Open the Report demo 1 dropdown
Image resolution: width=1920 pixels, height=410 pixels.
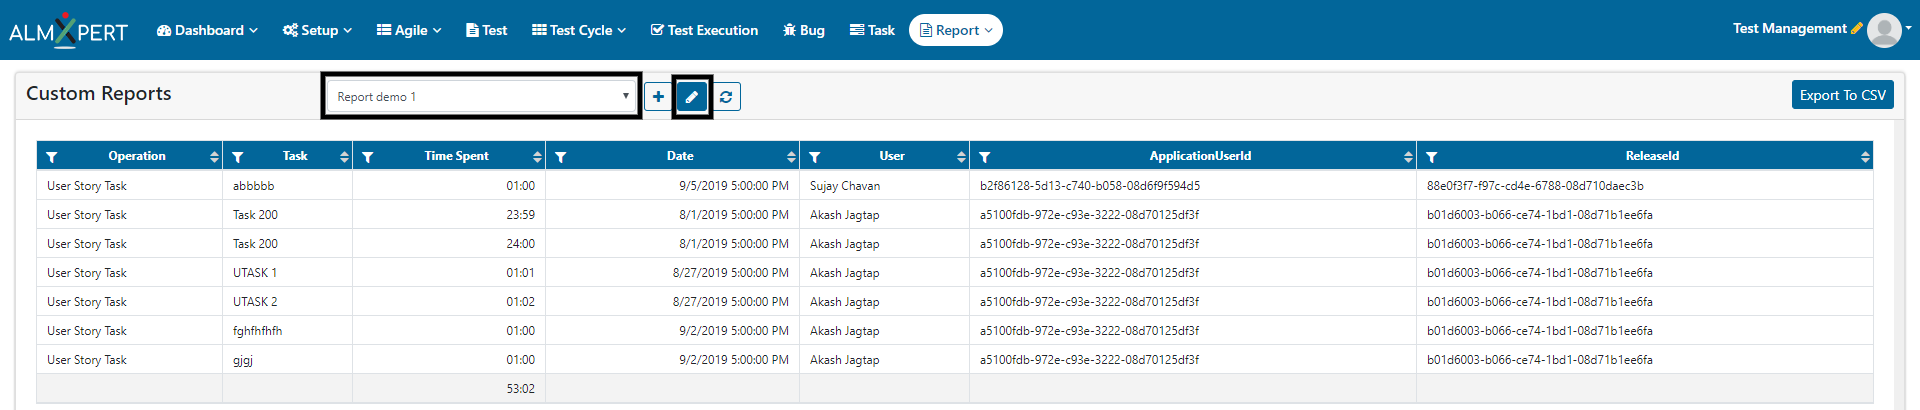coord(483,96)
